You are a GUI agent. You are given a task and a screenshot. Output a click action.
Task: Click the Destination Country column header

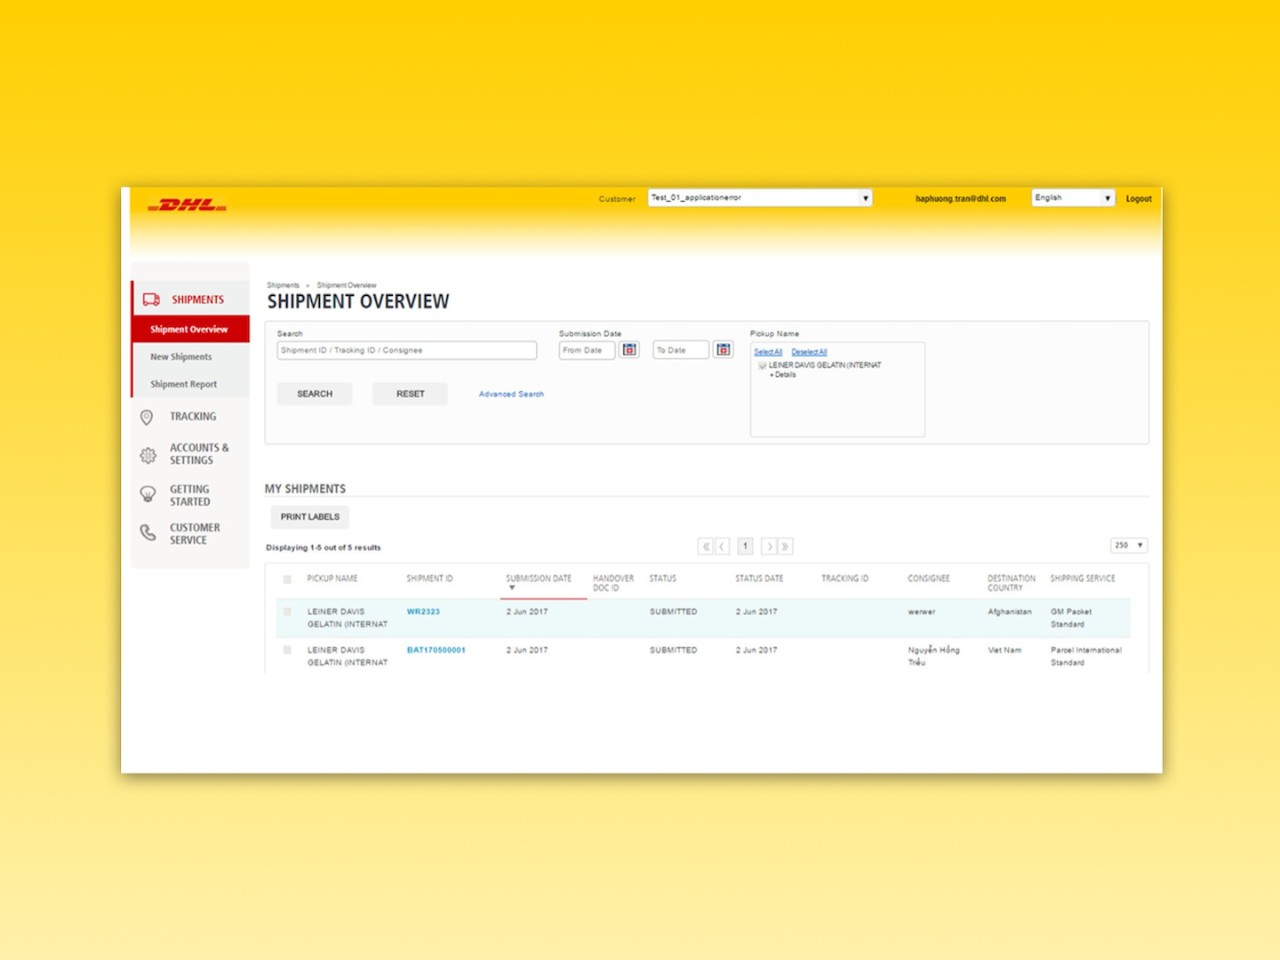tap(1011, 583)
